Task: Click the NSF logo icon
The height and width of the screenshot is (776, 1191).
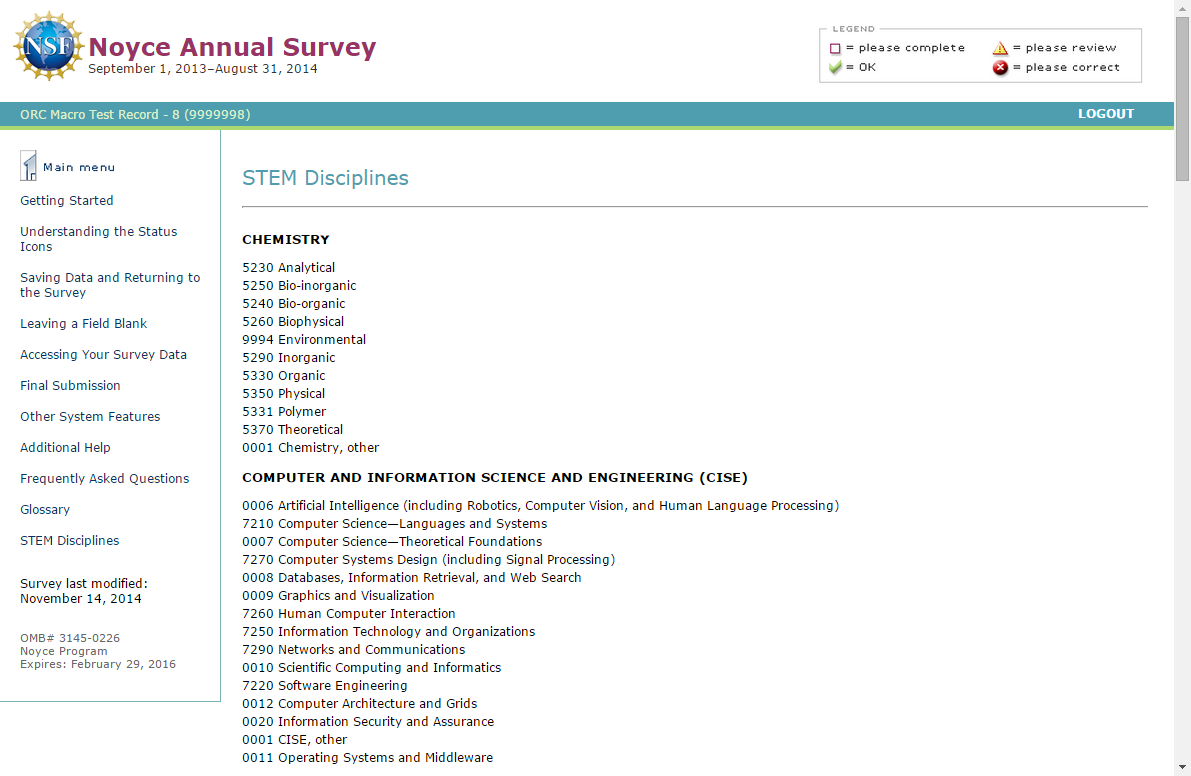Action: click(x=48, y=47)
